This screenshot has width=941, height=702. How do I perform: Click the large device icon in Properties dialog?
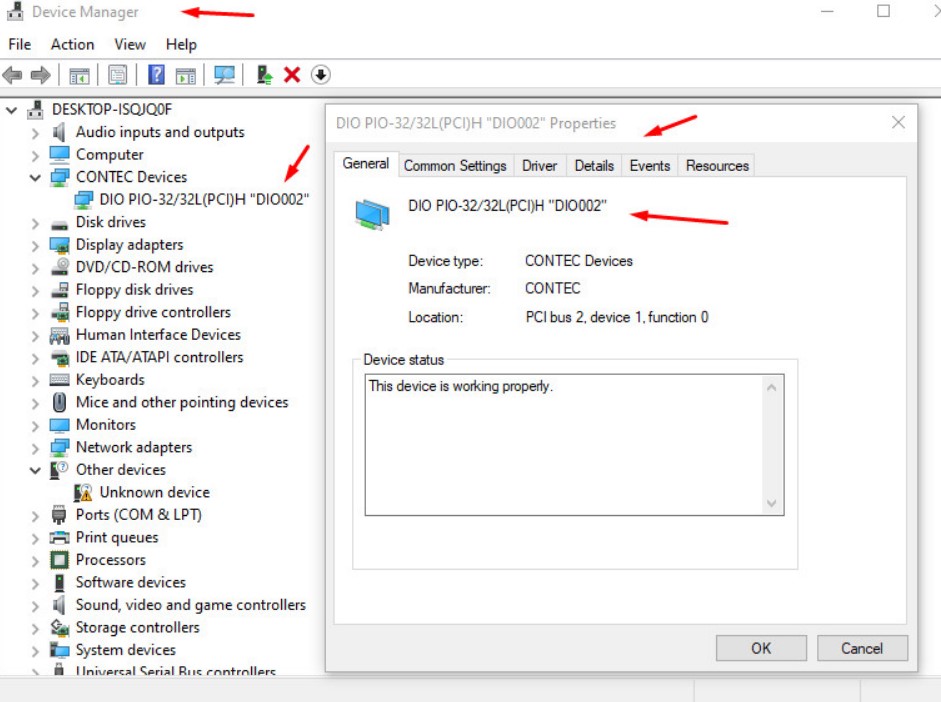[x=372, y=214]
